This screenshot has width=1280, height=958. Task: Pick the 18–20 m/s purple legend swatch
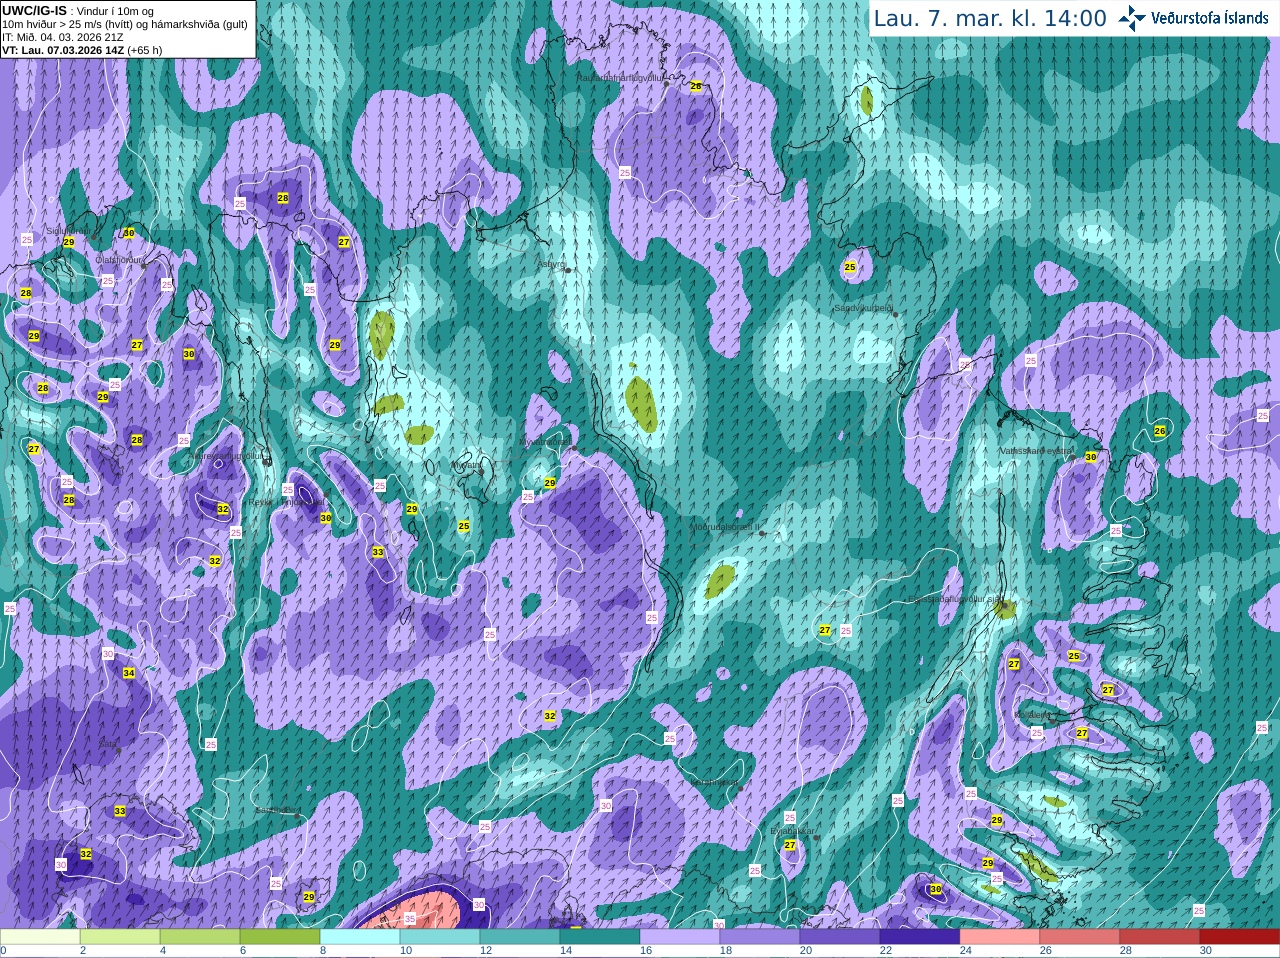click(760, 937)
